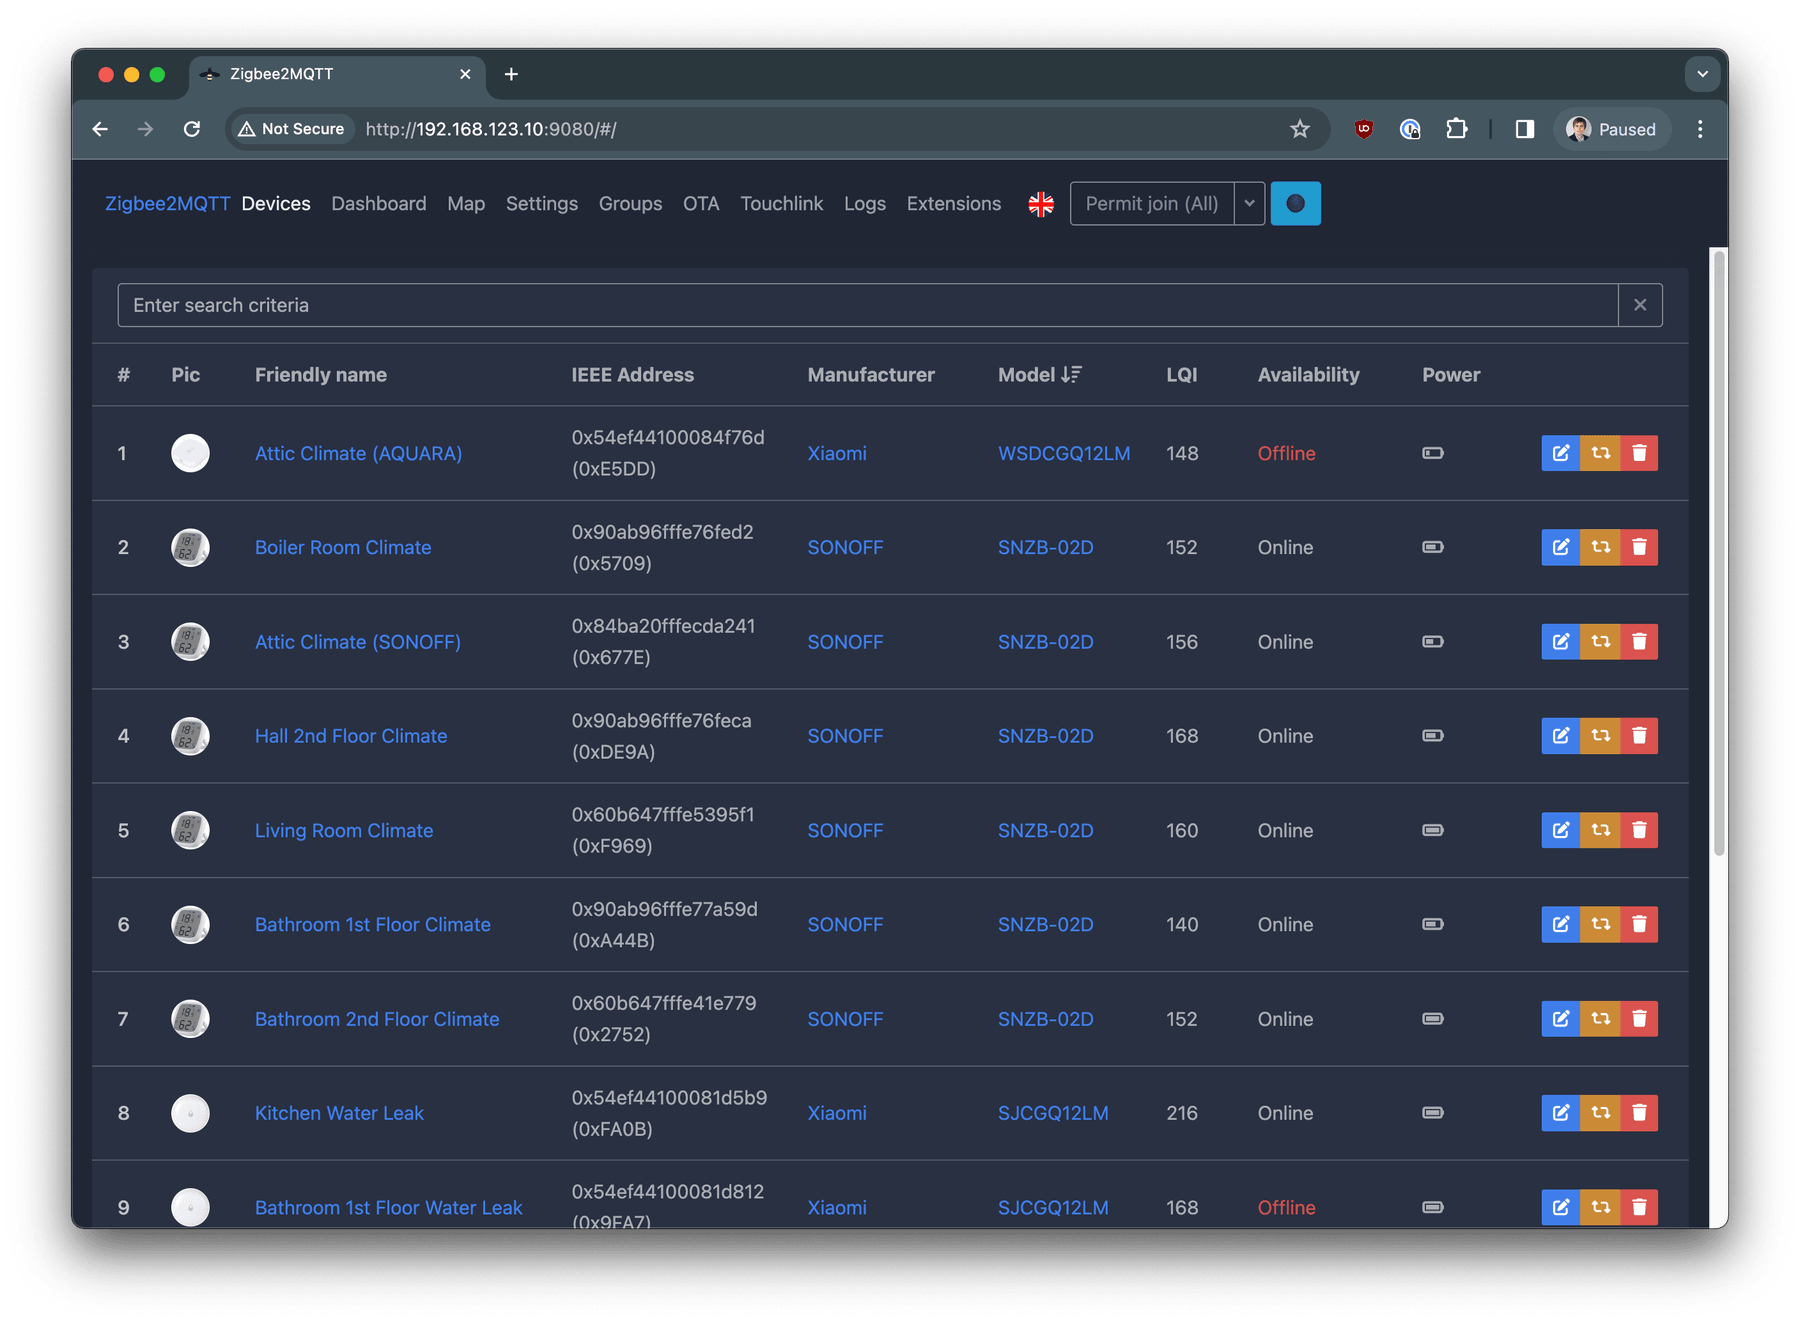Image resolution: width=1800 pixels, height=1323 pixels.
Task: Click the reconfigure icon for Boiler Room Climate
Action: coord(1599,547)
